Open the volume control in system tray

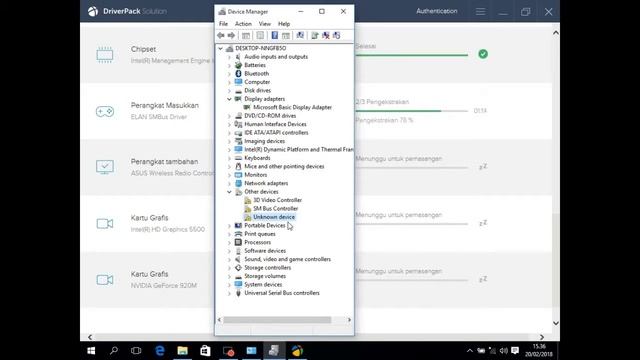[504, 351]
